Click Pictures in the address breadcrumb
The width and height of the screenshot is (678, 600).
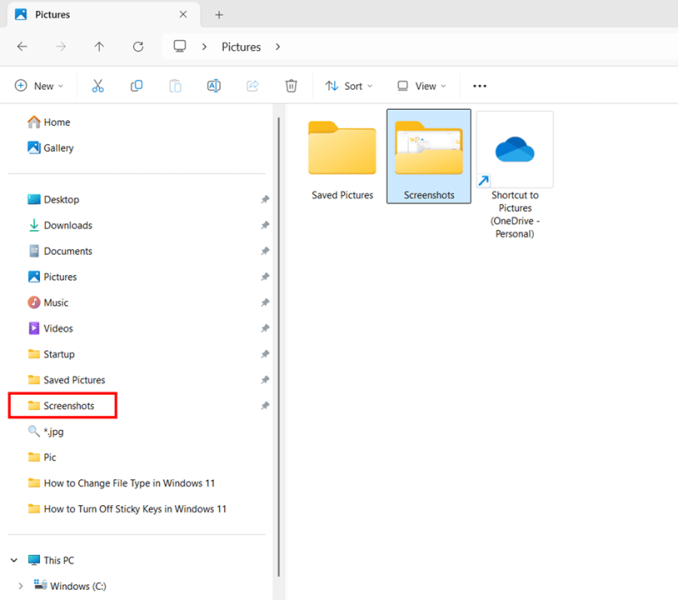241,47
